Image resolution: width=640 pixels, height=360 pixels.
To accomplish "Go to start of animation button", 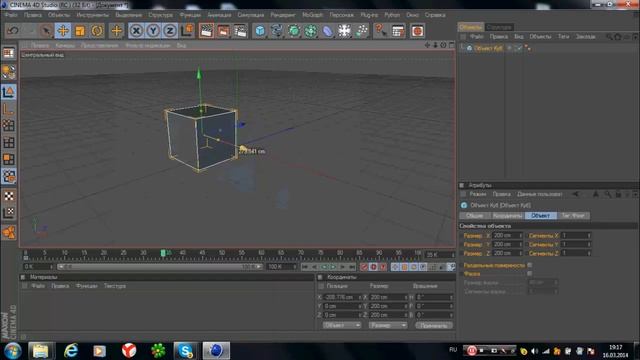I will click(304, 267).
